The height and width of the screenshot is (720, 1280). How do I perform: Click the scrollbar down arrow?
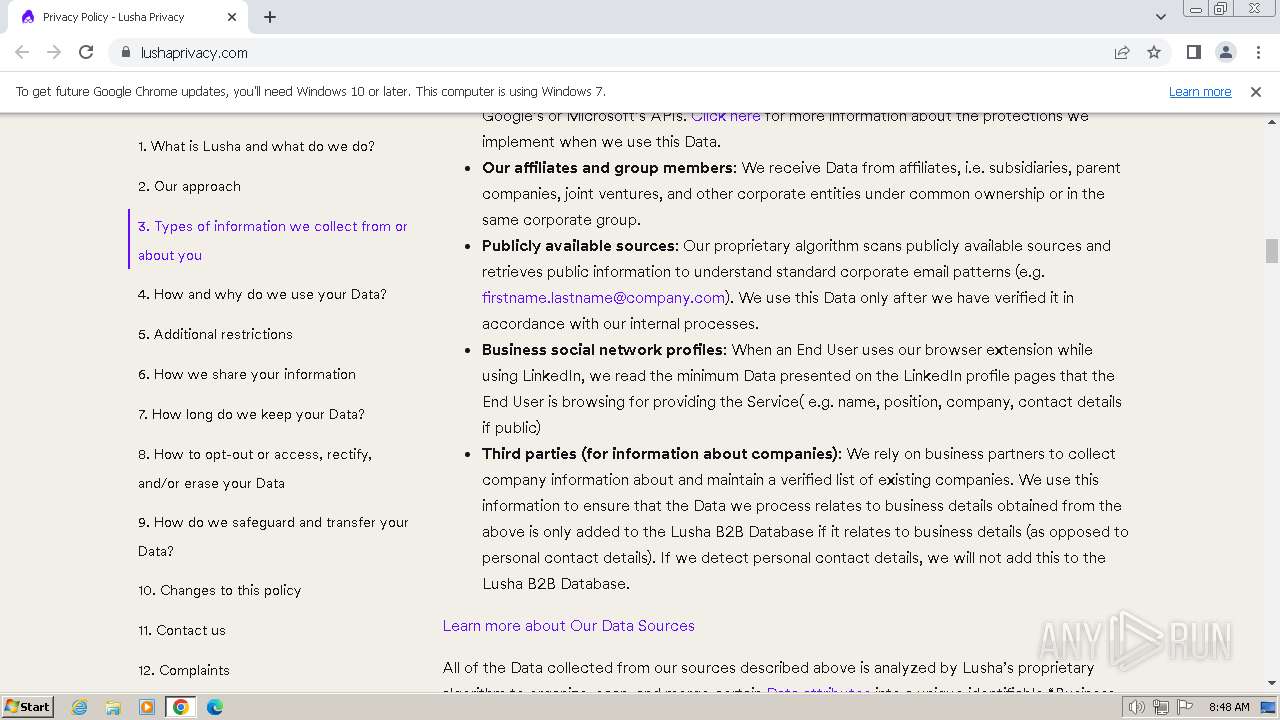[x=1271, y=683]
